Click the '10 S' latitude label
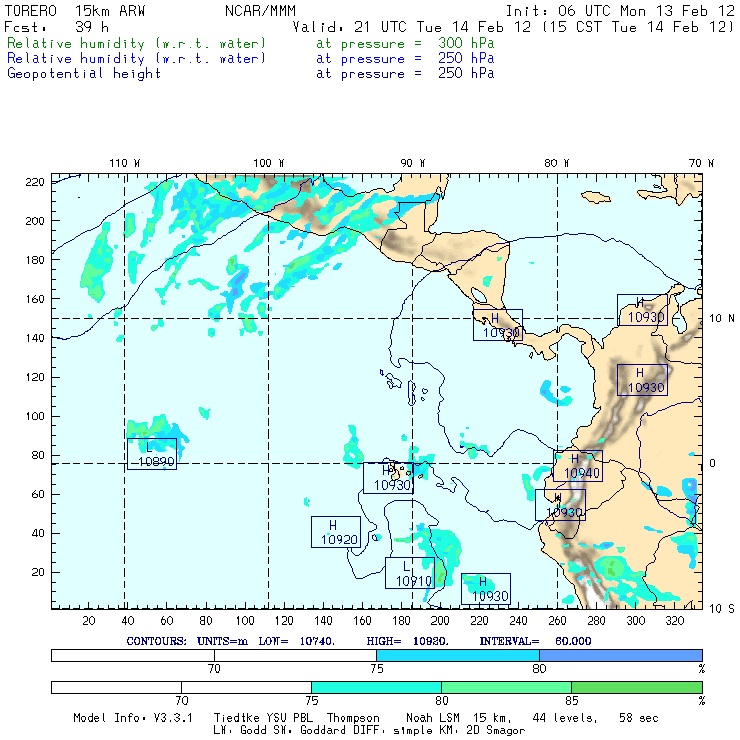The width and height of the screenshot is (740, 740). [x=721, y=609]
